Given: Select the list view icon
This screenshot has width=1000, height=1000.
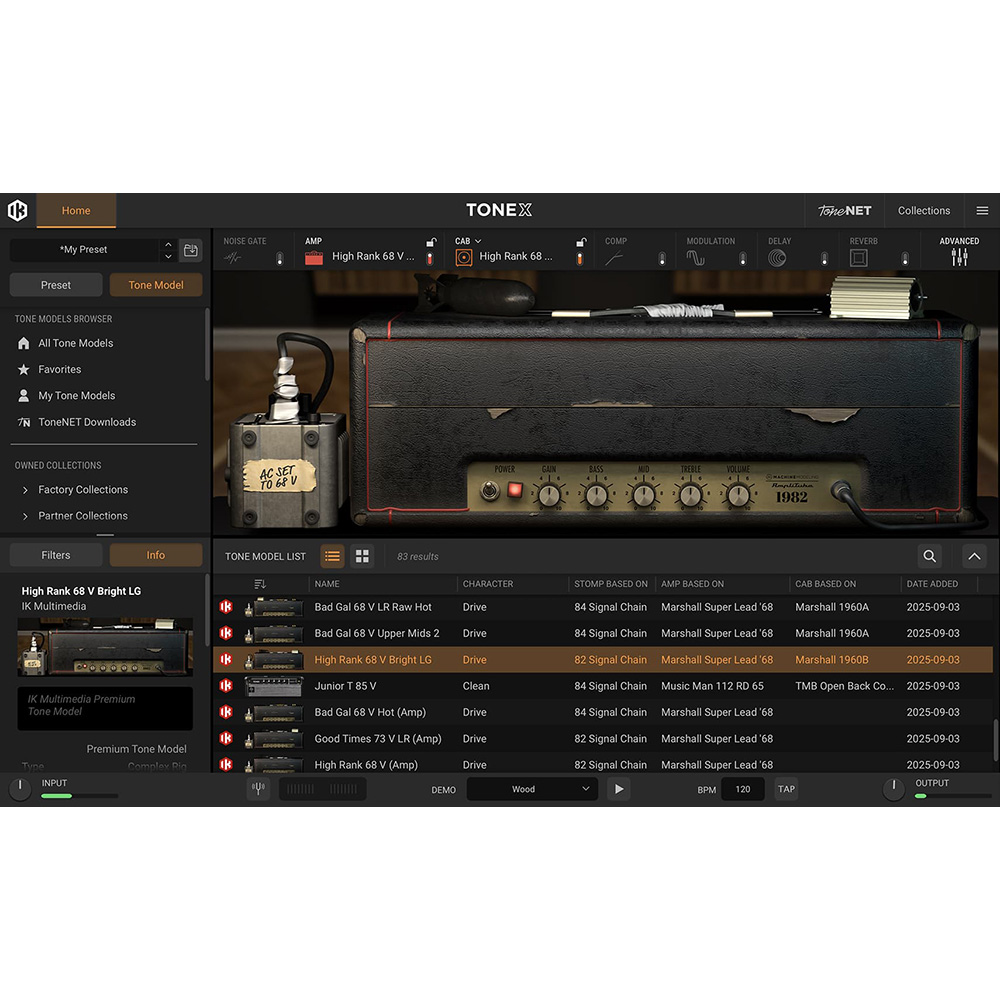Looking at the screenshot, I should coord(332,556).
